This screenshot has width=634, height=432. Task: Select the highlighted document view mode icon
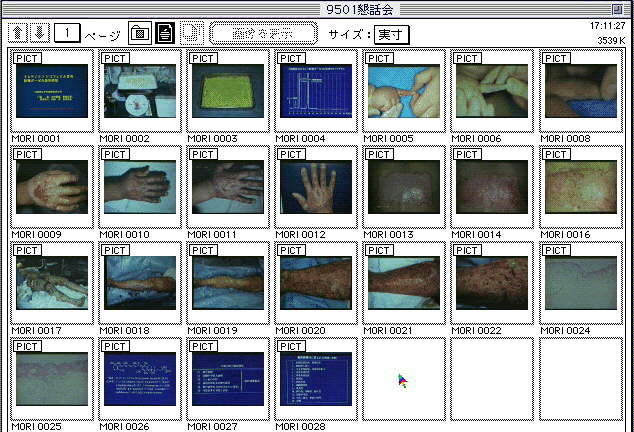click(165, 35)
